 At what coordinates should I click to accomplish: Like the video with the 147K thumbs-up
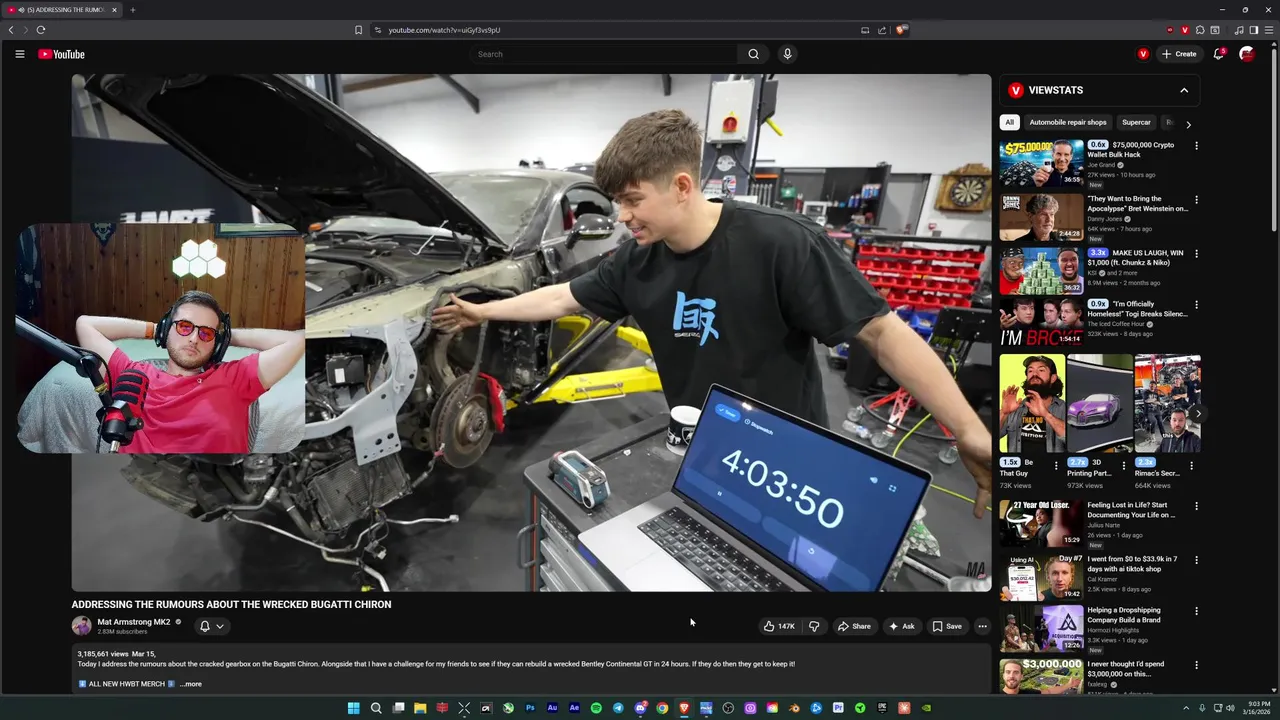click(x=779, y=626)
